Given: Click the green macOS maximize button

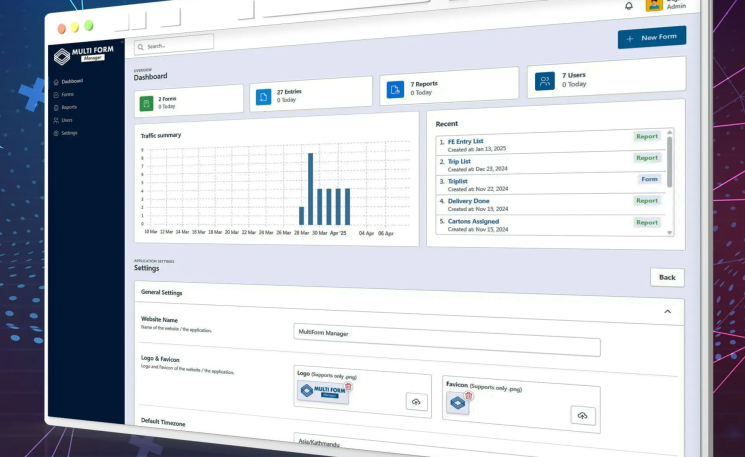Looking at the screenshot, I should click(88, 26).
